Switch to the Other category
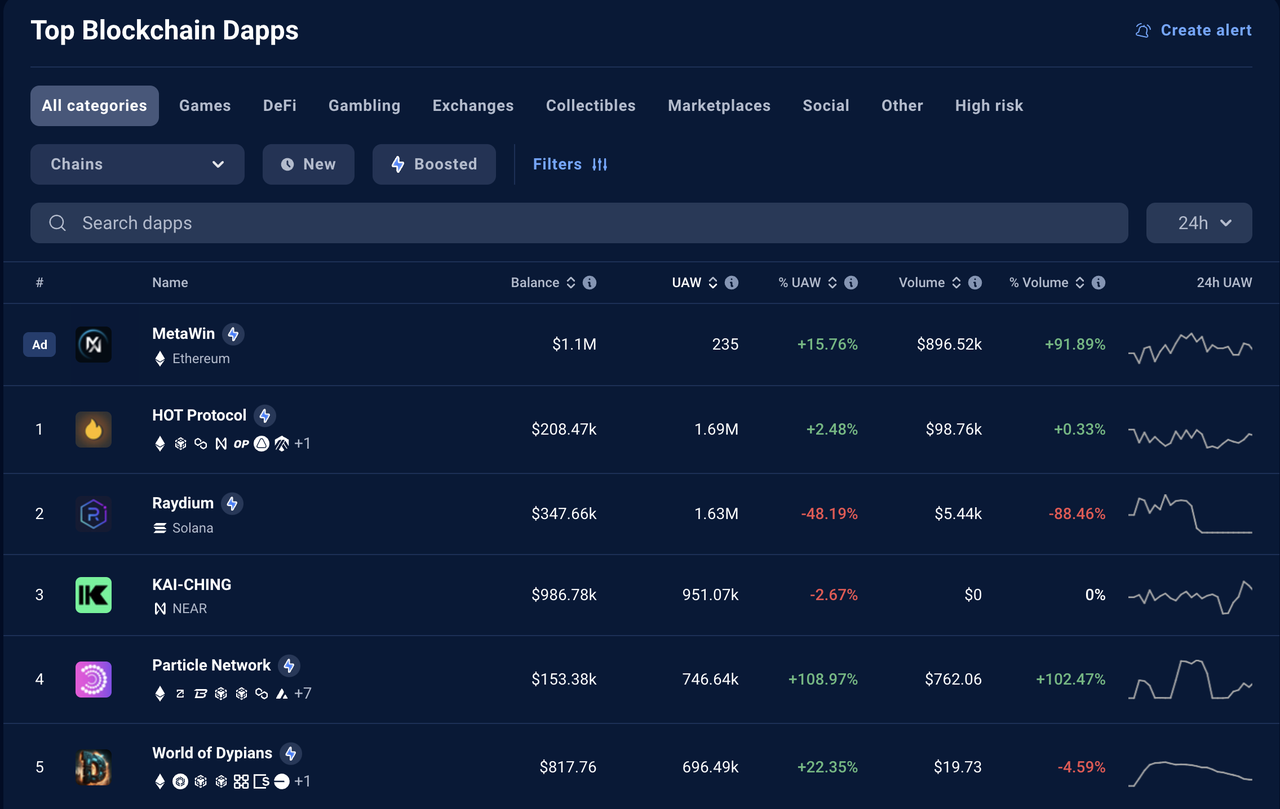Screen dimensions: 1280x809 coord(902,105)
